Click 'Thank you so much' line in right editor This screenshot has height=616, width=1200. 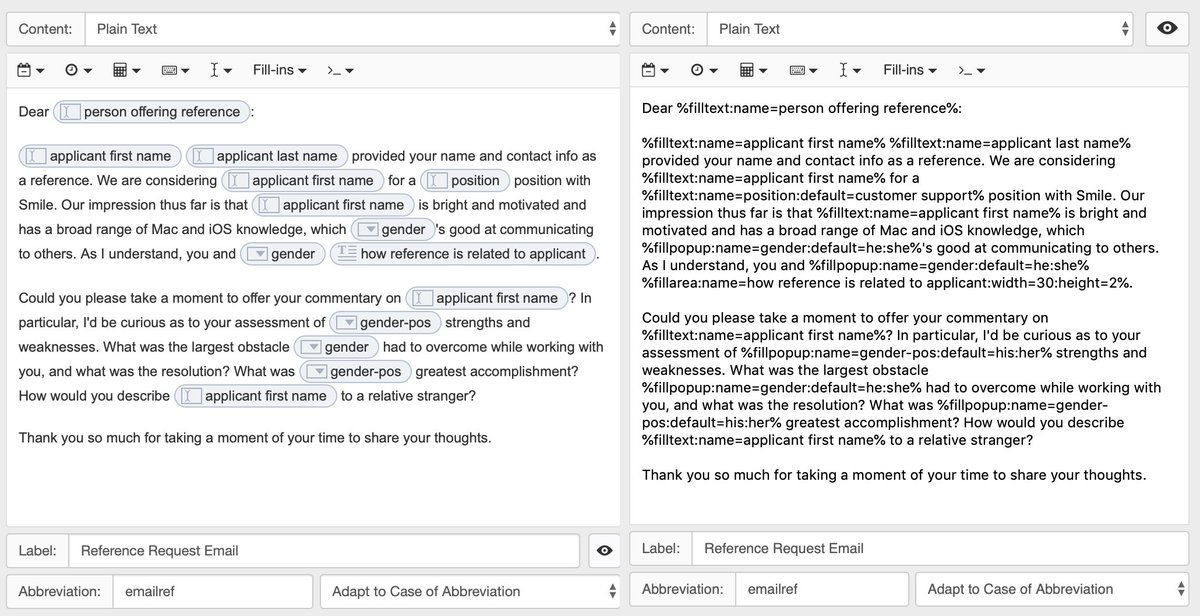[894, 475]
